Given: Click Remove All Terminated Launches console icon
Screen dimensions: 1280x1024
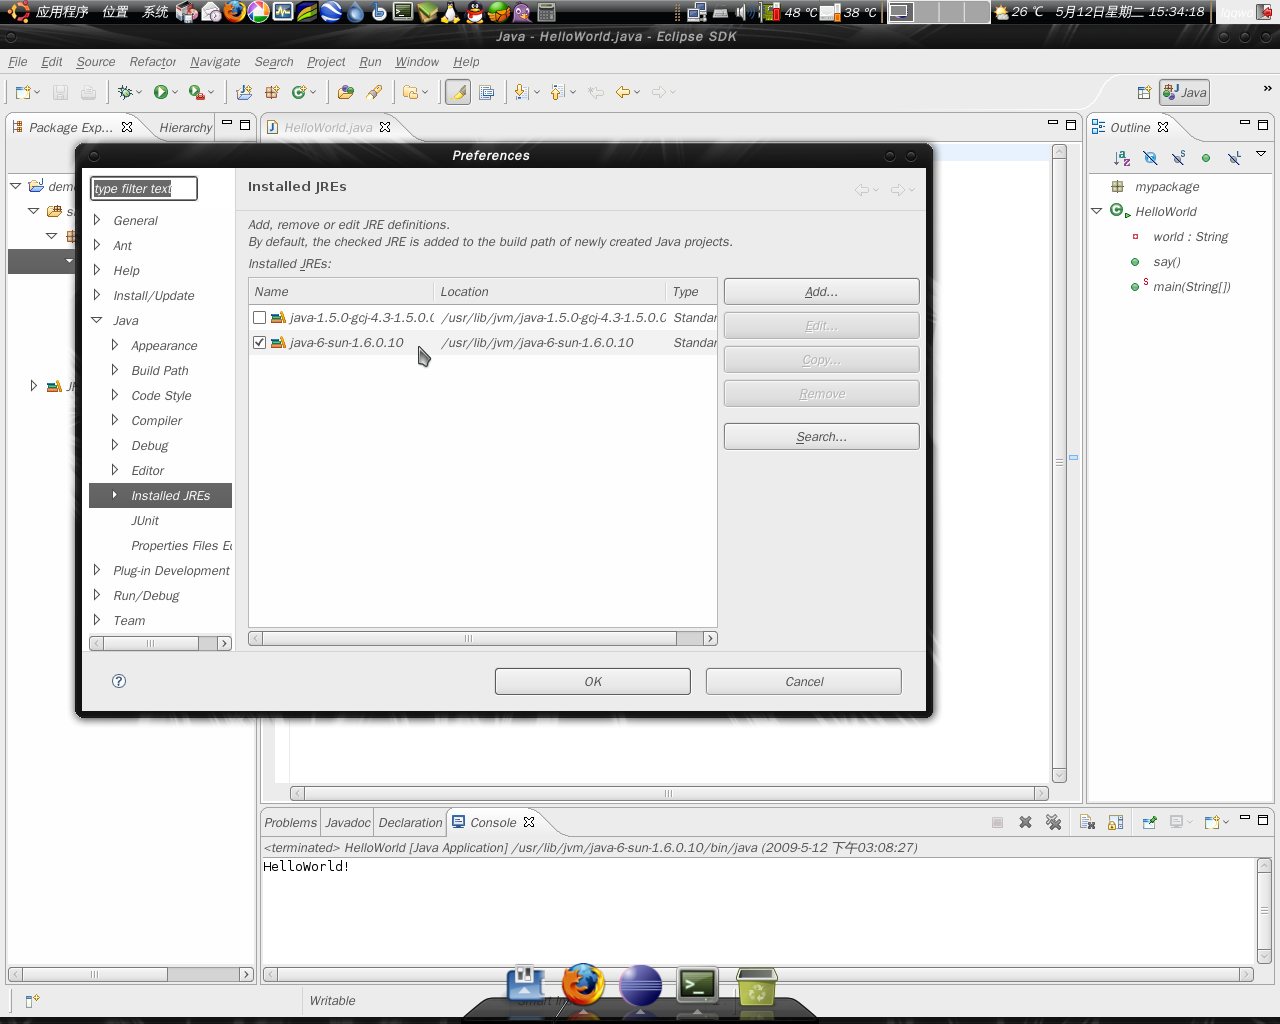Looking at the screenshot, I should click(x=1053, y=822).
